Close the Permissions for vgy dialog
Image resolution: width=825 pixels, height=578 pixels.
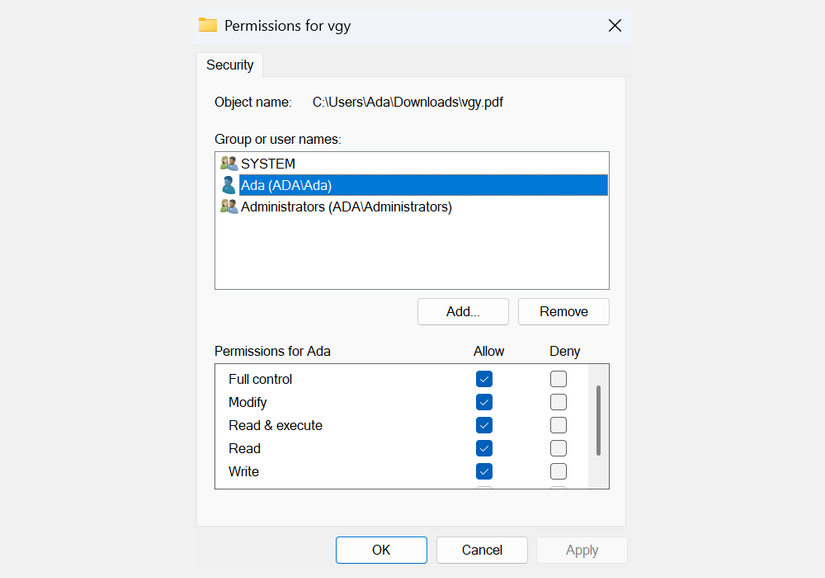615,25
